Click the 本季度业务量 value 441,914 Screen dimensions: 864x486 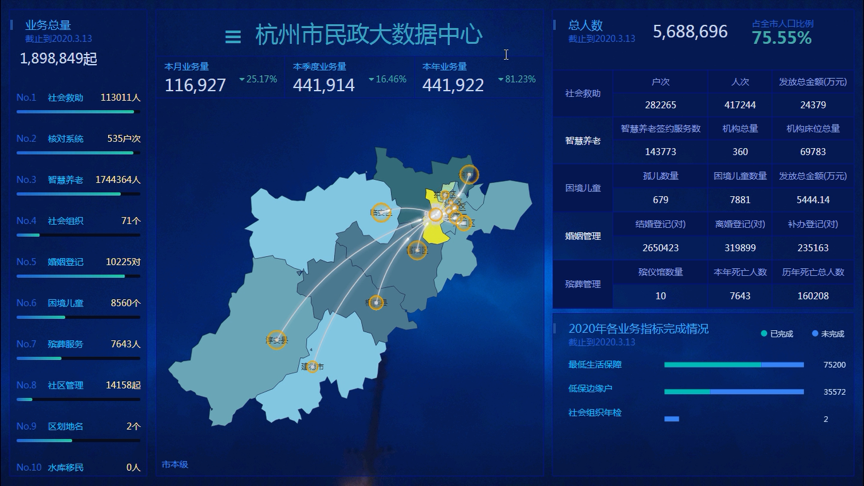coord(323,85)
